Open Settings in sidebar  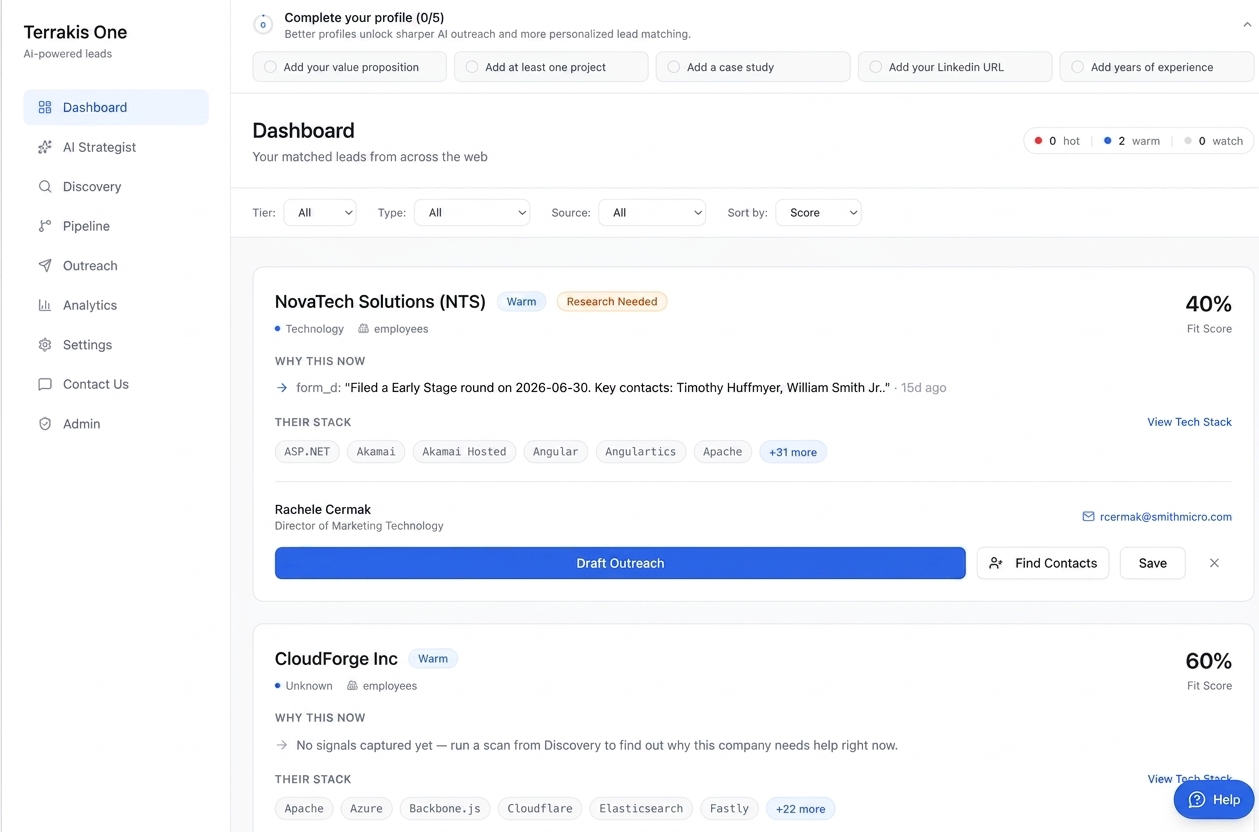(x=116, y=344)
